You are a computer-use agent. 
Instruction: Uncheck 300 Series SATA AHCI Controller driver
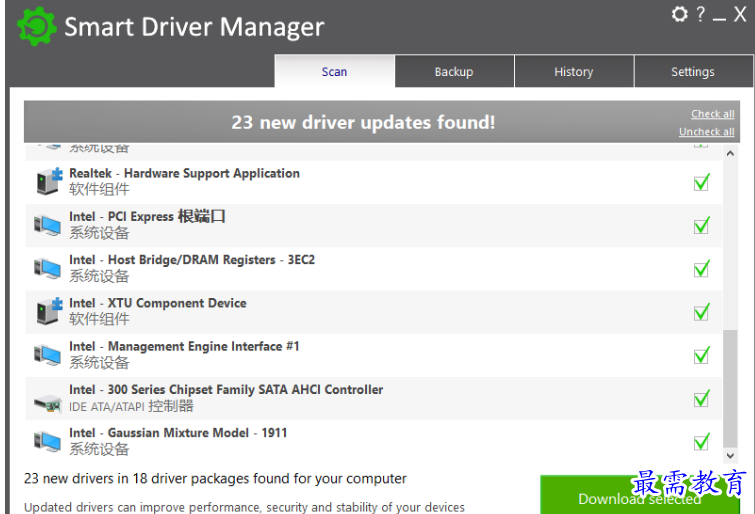[x=702, y=398]
